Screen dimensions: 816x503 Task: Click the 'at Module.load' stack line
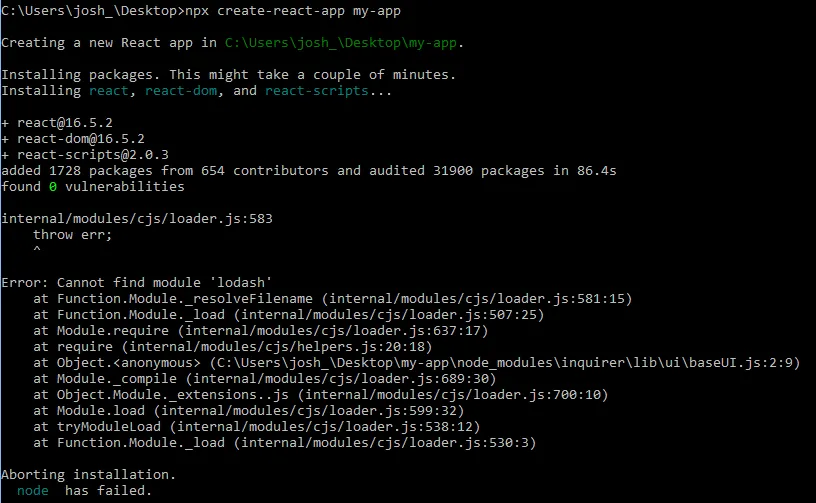click(x=249, y=411)
